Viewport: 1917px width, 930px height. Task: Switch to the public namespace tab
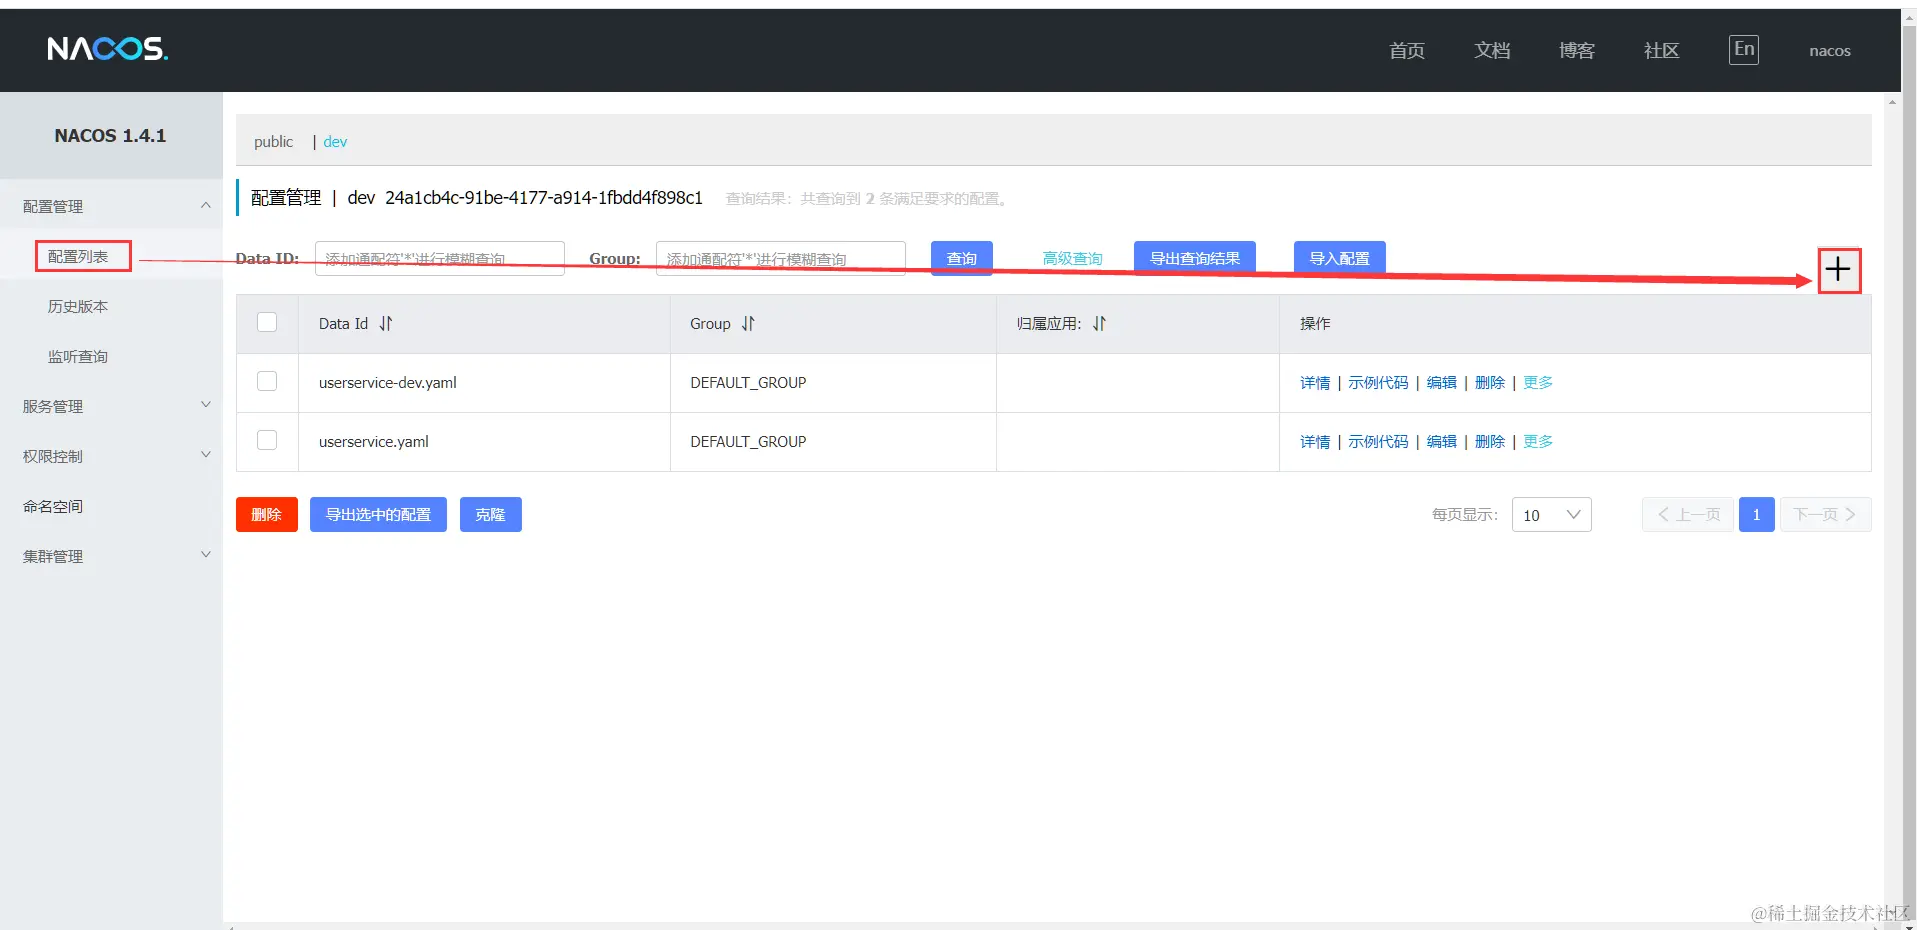pos(273,142)
